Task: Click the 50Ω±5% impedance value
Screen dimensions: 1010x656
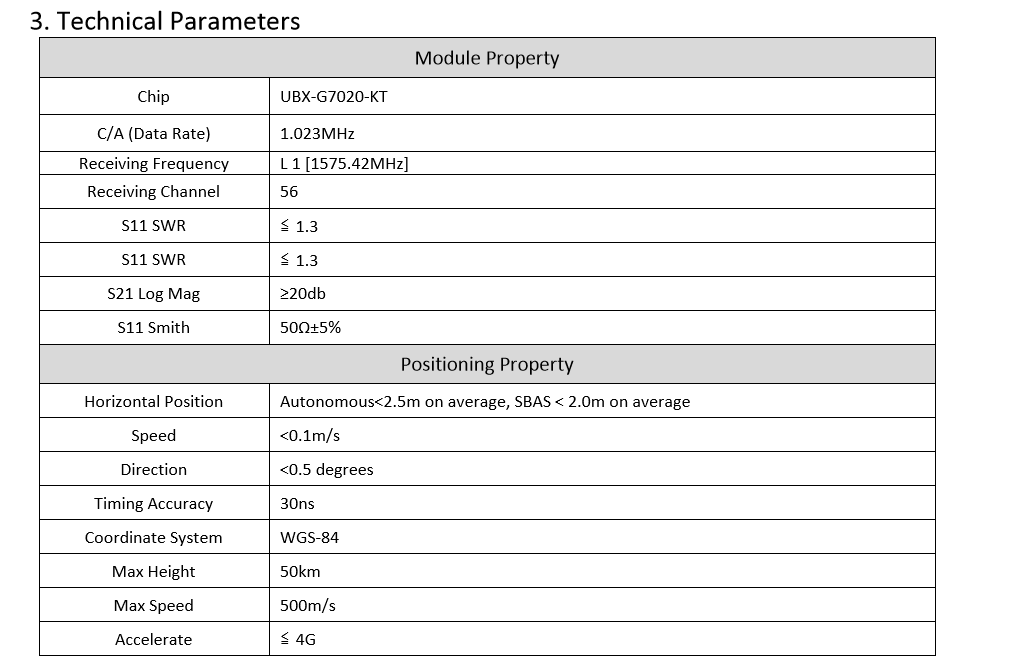Action: click(310, 327)
